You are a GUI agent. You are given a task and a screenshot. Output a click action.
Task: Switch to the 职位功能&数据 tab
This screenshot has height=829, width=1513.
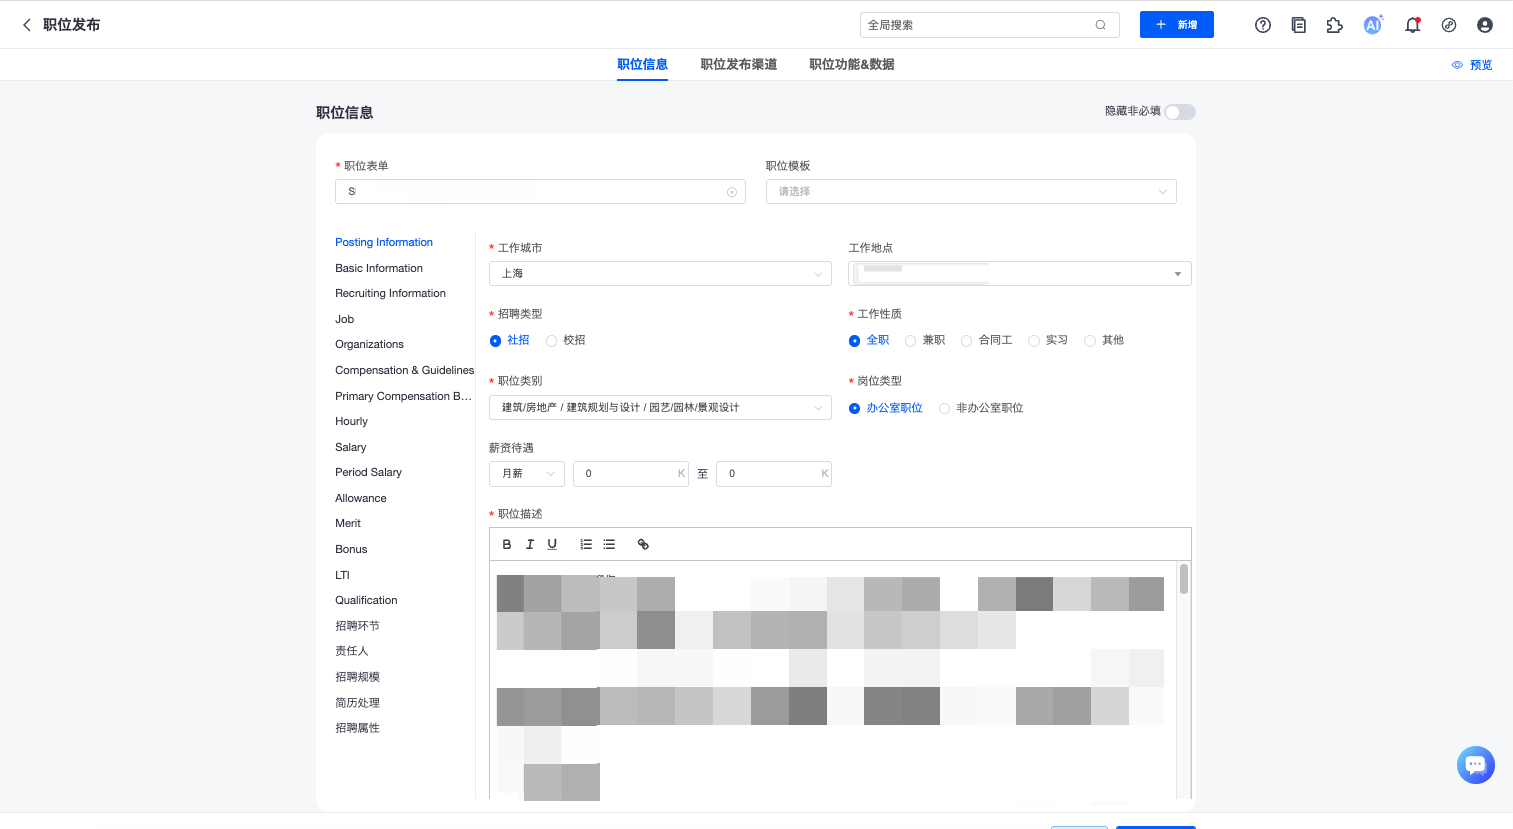[x=851, y=65]
